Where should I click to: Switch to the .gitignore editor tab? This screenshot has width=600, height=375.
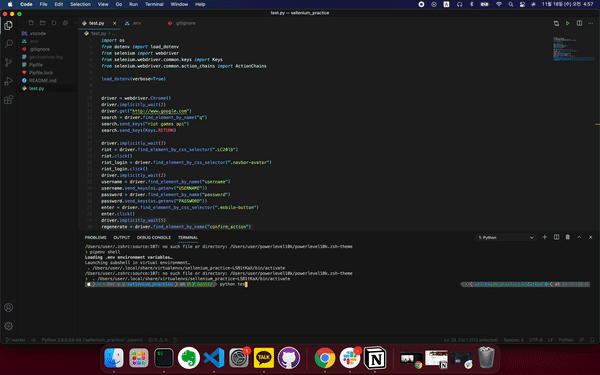[182, 23]
